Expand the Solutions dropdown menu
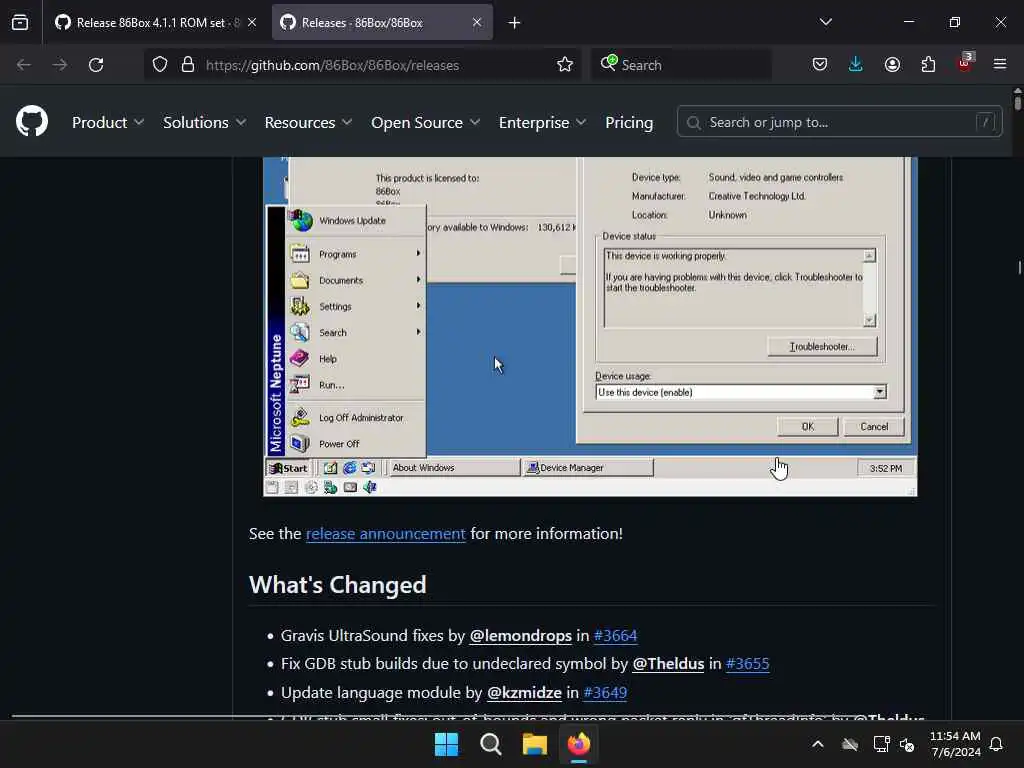 (x=204, y=122)
